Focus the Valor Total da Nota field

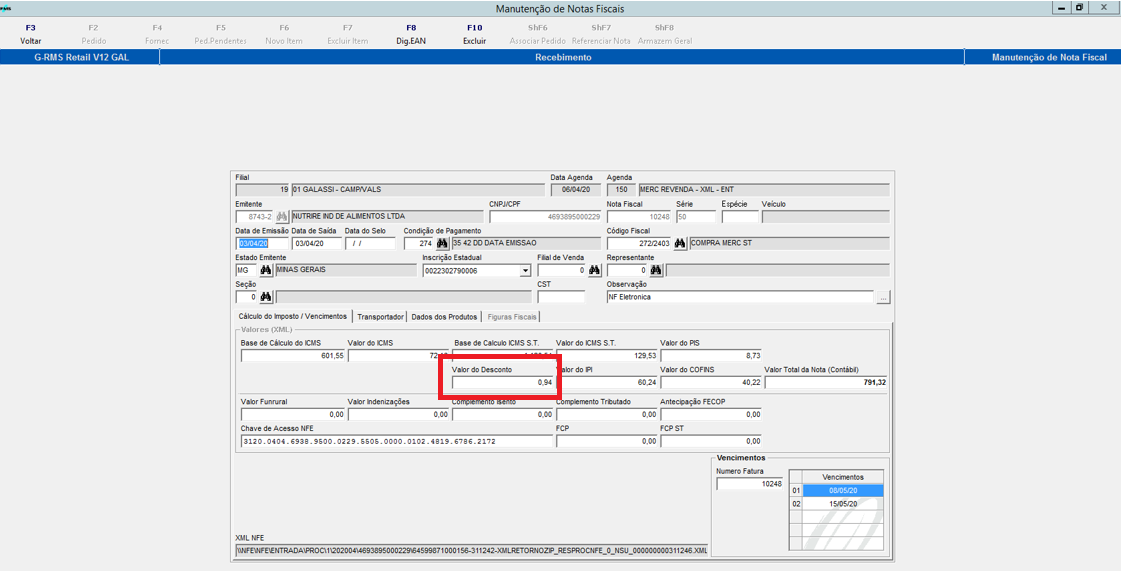826,383
